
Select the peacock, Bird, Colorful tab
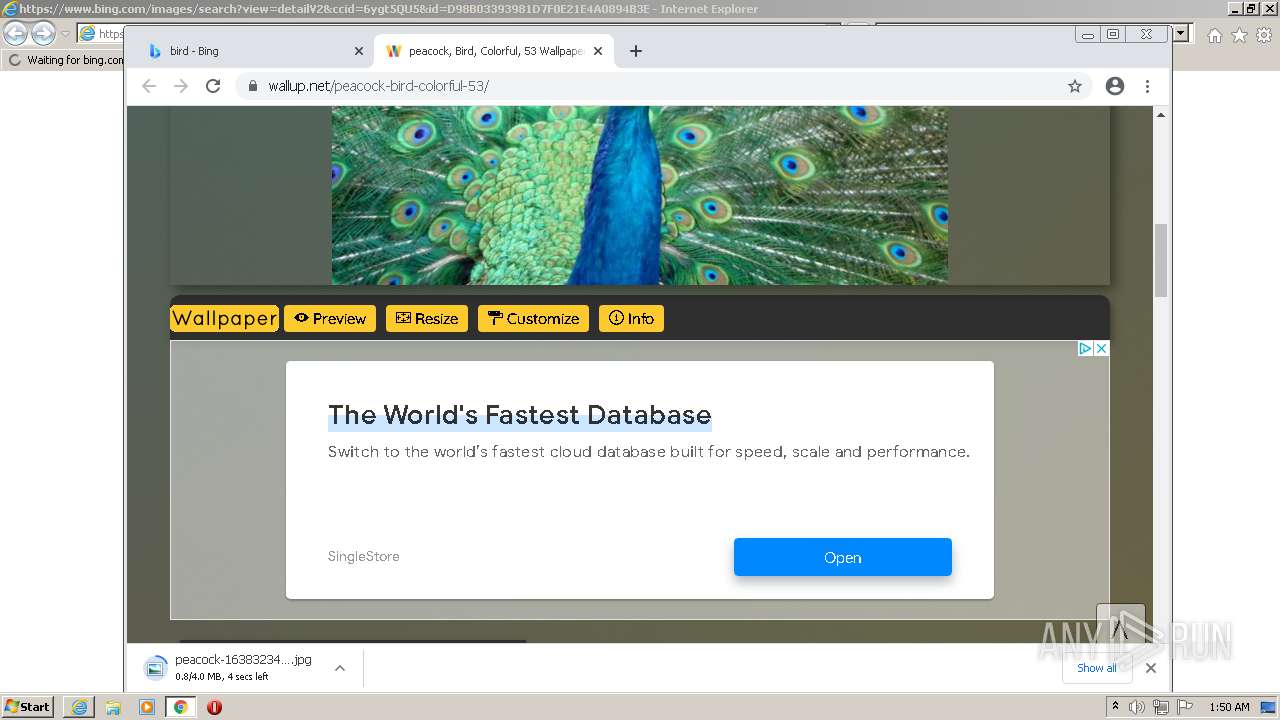coord(494,51)
